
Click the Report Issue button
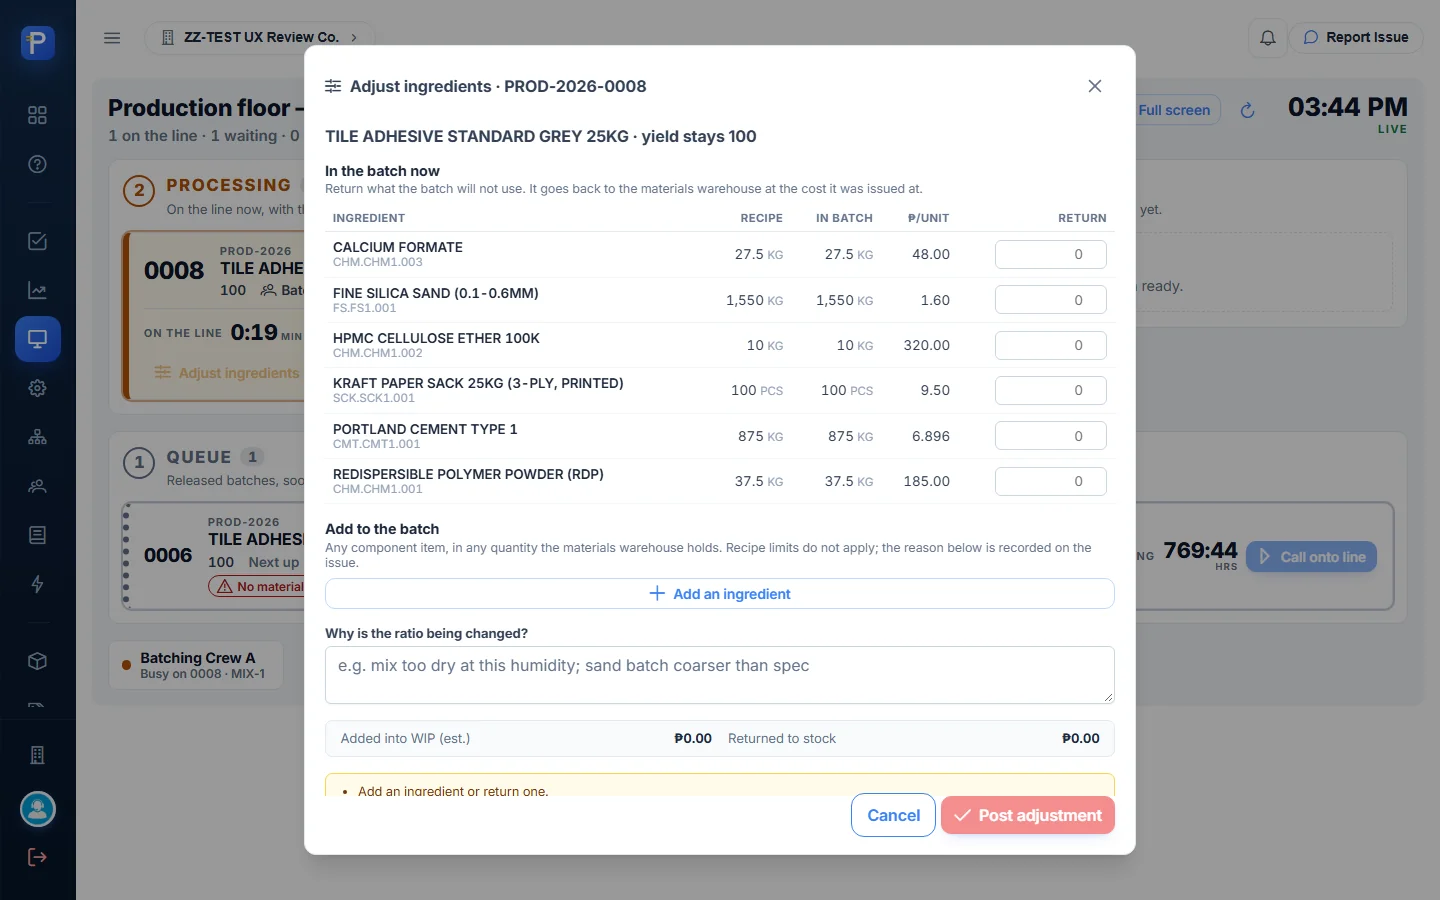pos(1355,37)
